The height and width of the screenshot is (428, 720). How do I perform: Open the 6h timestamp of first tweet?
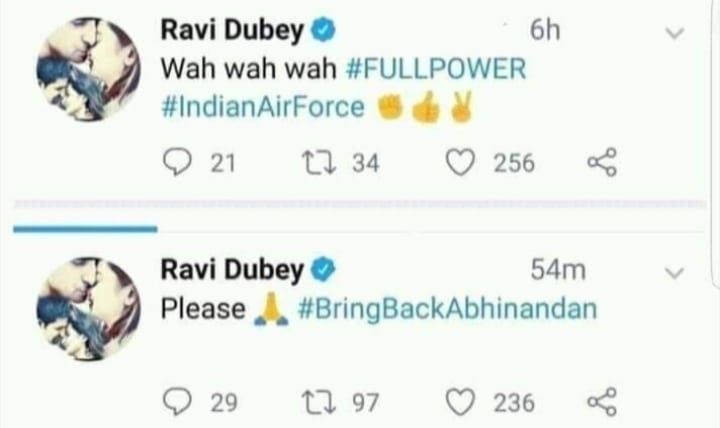point(545,31)
